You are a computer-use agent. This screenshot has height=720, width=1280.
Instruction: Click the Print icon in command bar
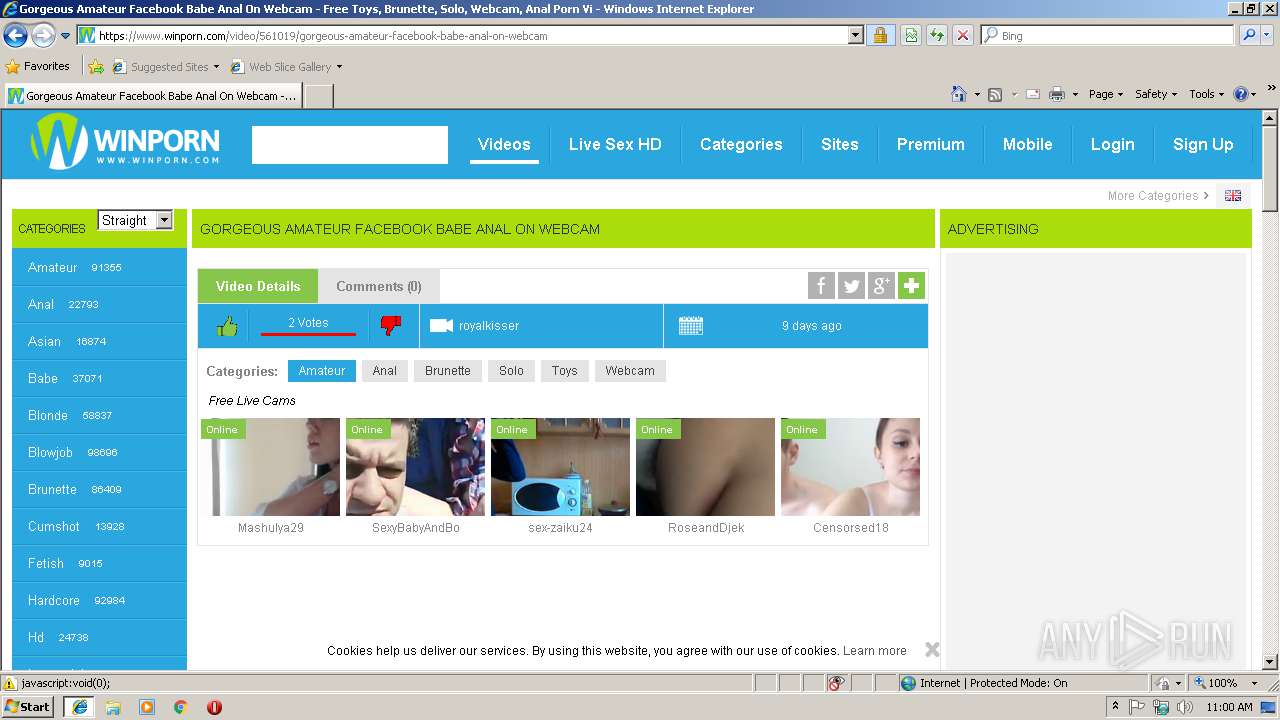[x=1057, y=94]
